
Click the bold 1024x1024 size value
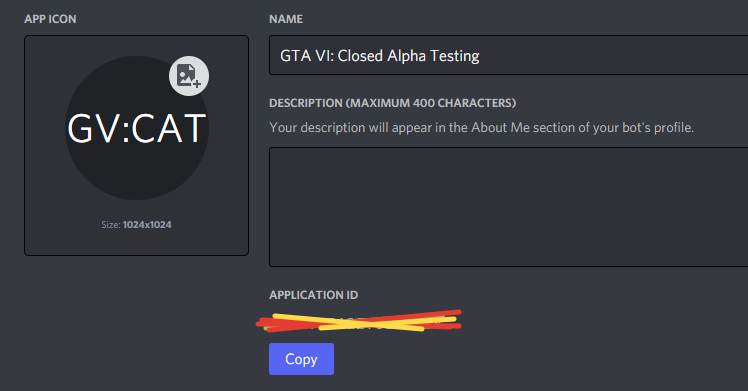147,225
